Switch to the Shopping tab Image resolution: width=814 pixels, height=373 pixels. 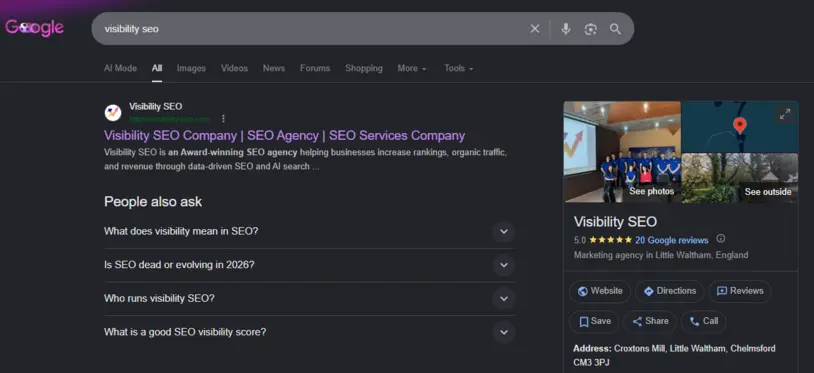tap(364, 68)
